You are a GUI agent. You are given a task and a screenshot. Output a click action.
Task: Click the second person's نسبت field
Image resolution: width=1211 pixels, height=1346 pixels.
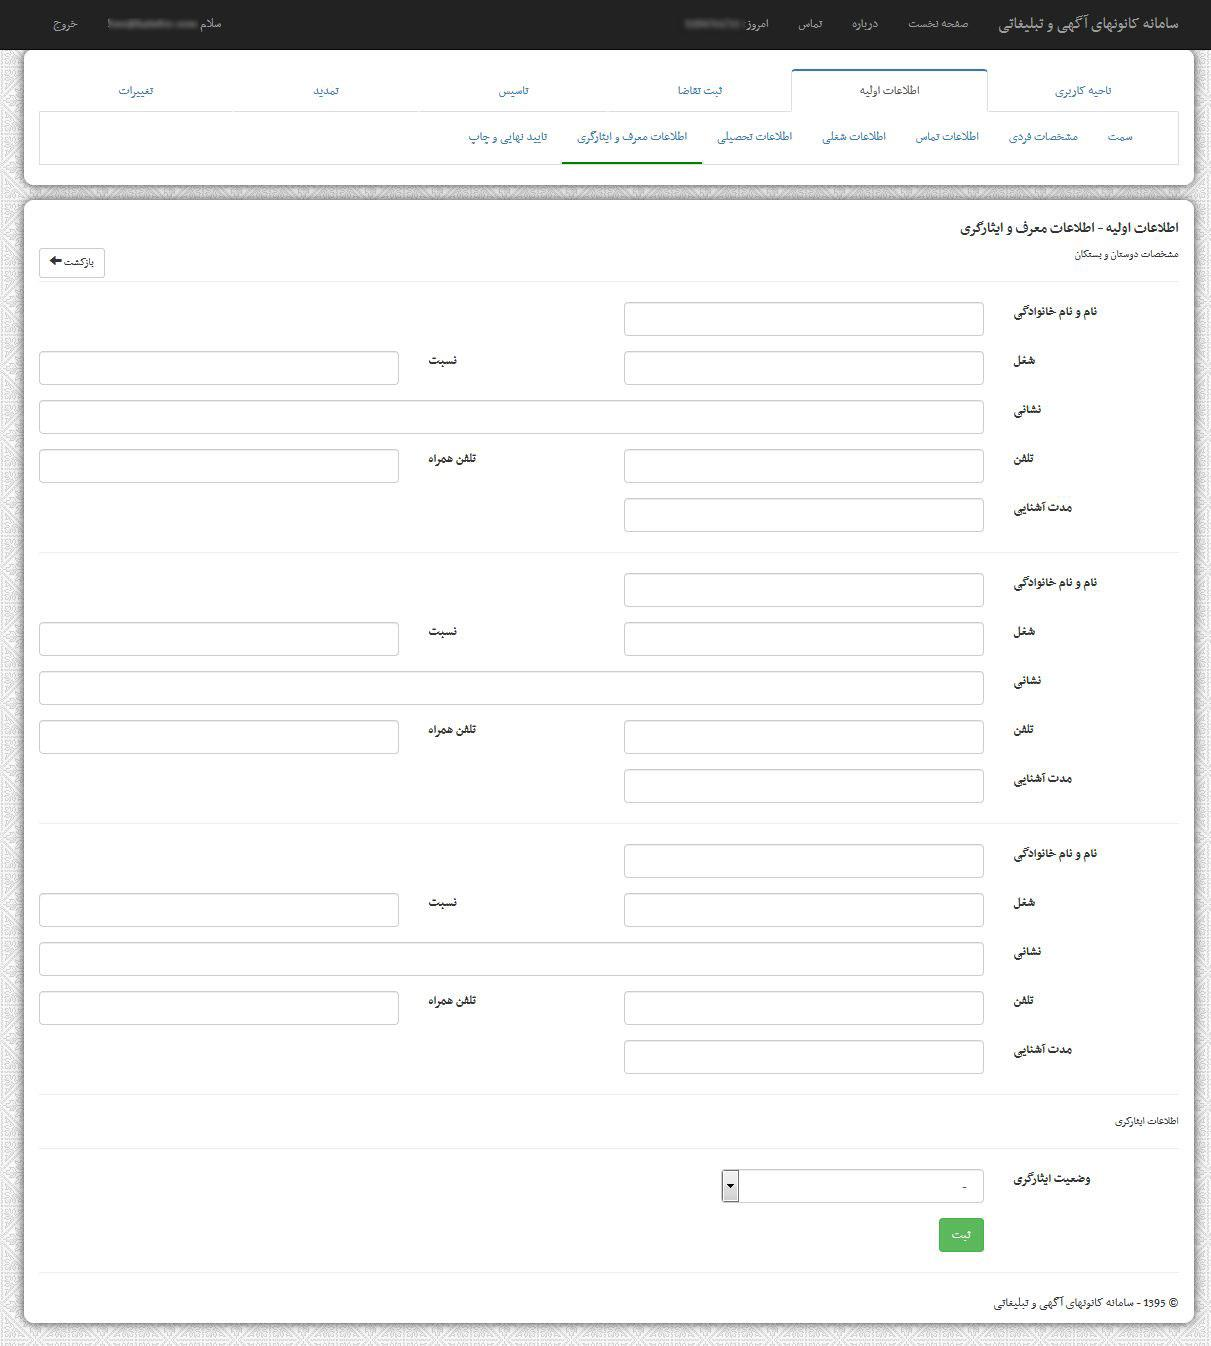tap(219, 639)
